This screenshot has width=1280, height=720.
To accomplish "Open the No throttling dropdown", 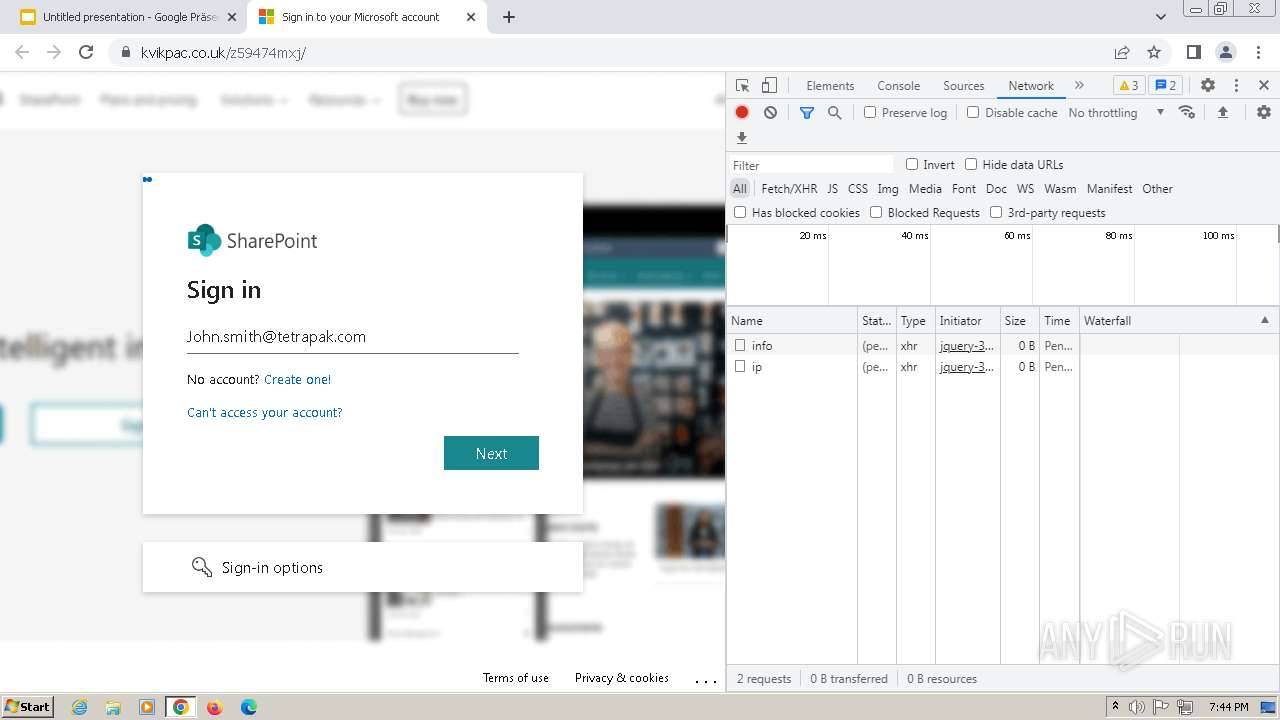I will click(1116, 113).
